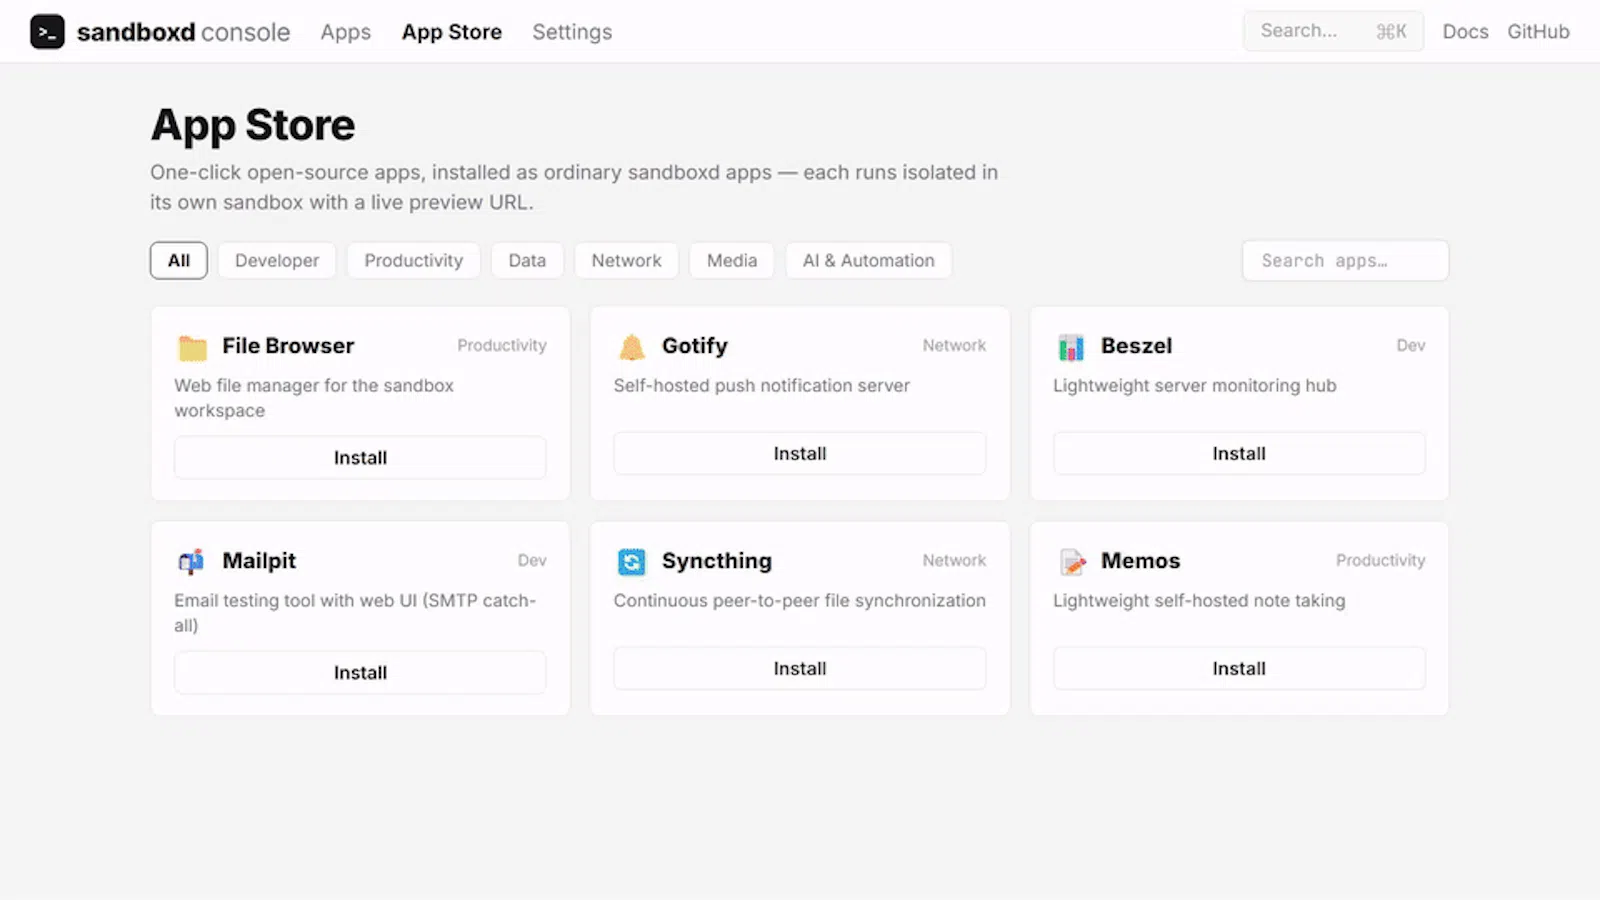Click 'Self-hosted push notification server' description

pyautogui.click(x=762, y=386)
